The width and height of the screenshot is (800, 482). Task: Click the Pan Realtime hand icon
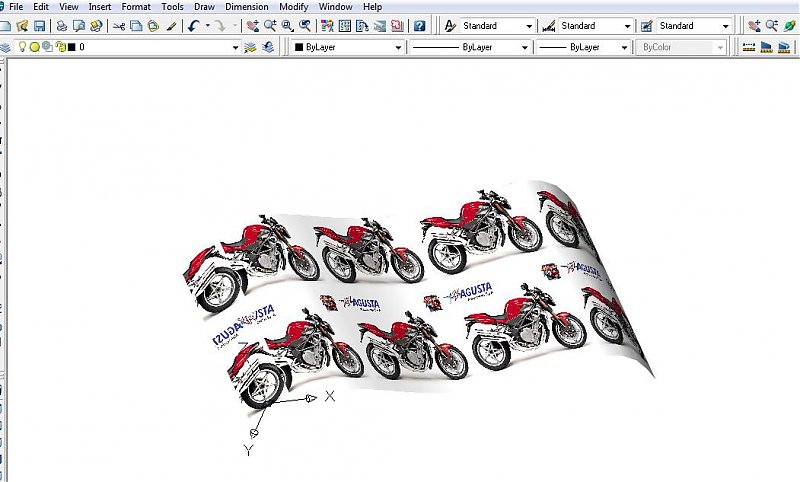(x=252, y=26)
